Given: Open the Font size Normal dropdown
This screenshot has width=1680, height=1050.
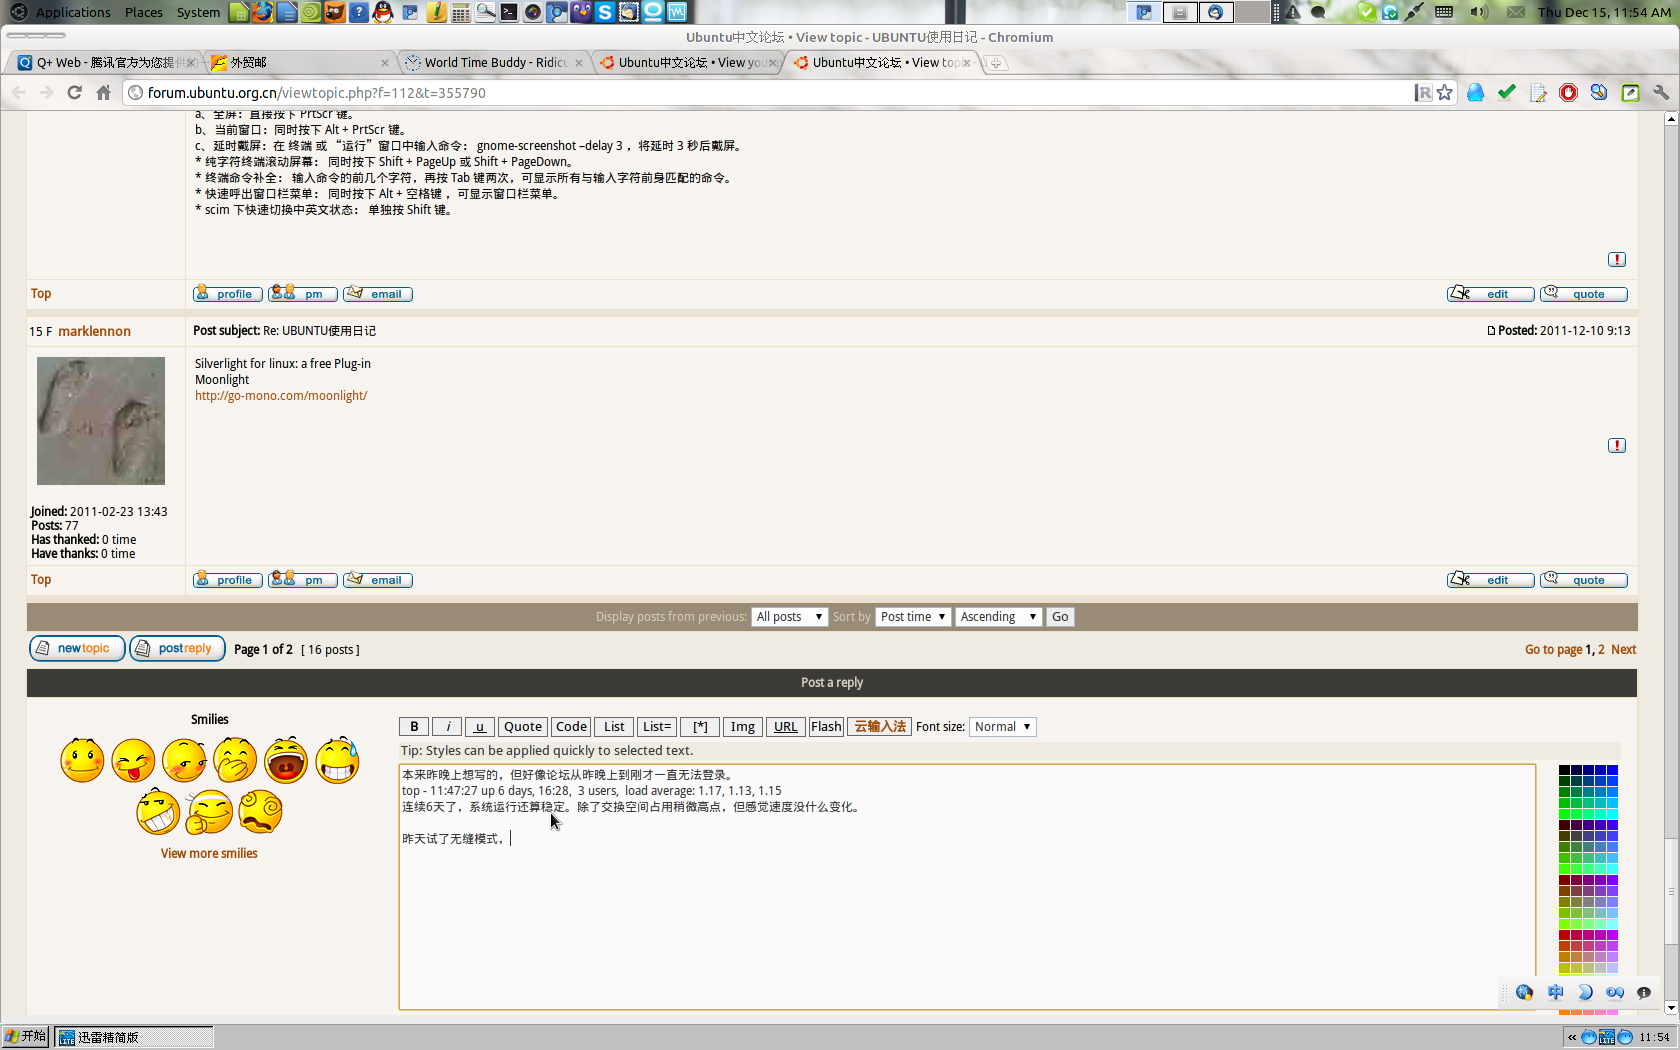Looking at the screenshot, I should point(1003,726).
